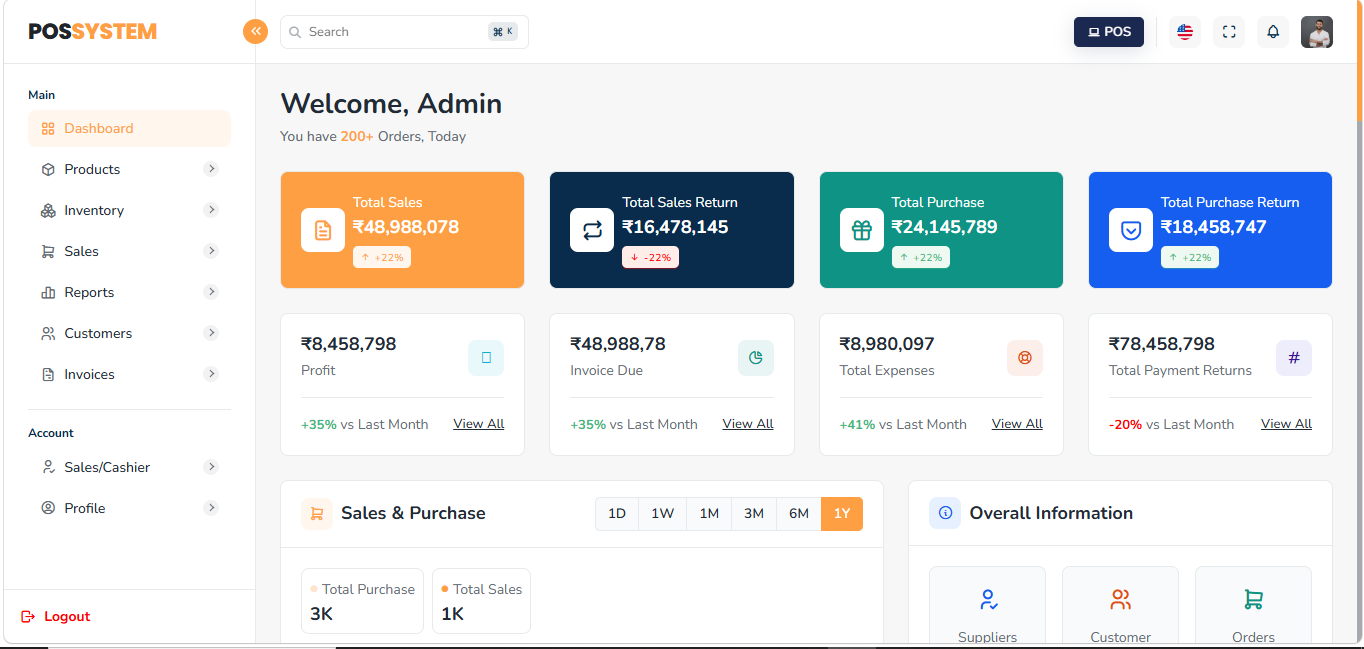The width and height of the screenshot is (1364, 649).
Task: Click View All under Profit card
Action: click(478, 424)
